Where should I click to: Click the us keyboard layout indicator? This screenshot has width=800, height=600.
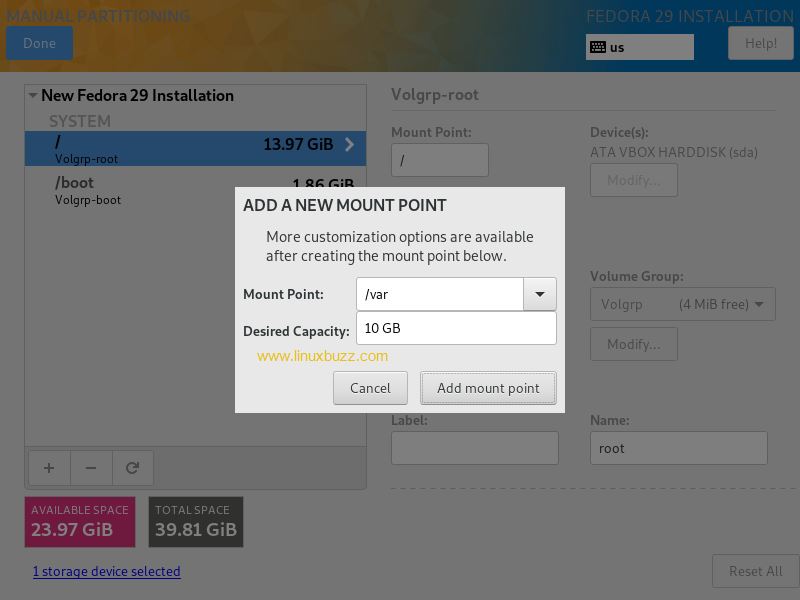(x=640, y=47)
